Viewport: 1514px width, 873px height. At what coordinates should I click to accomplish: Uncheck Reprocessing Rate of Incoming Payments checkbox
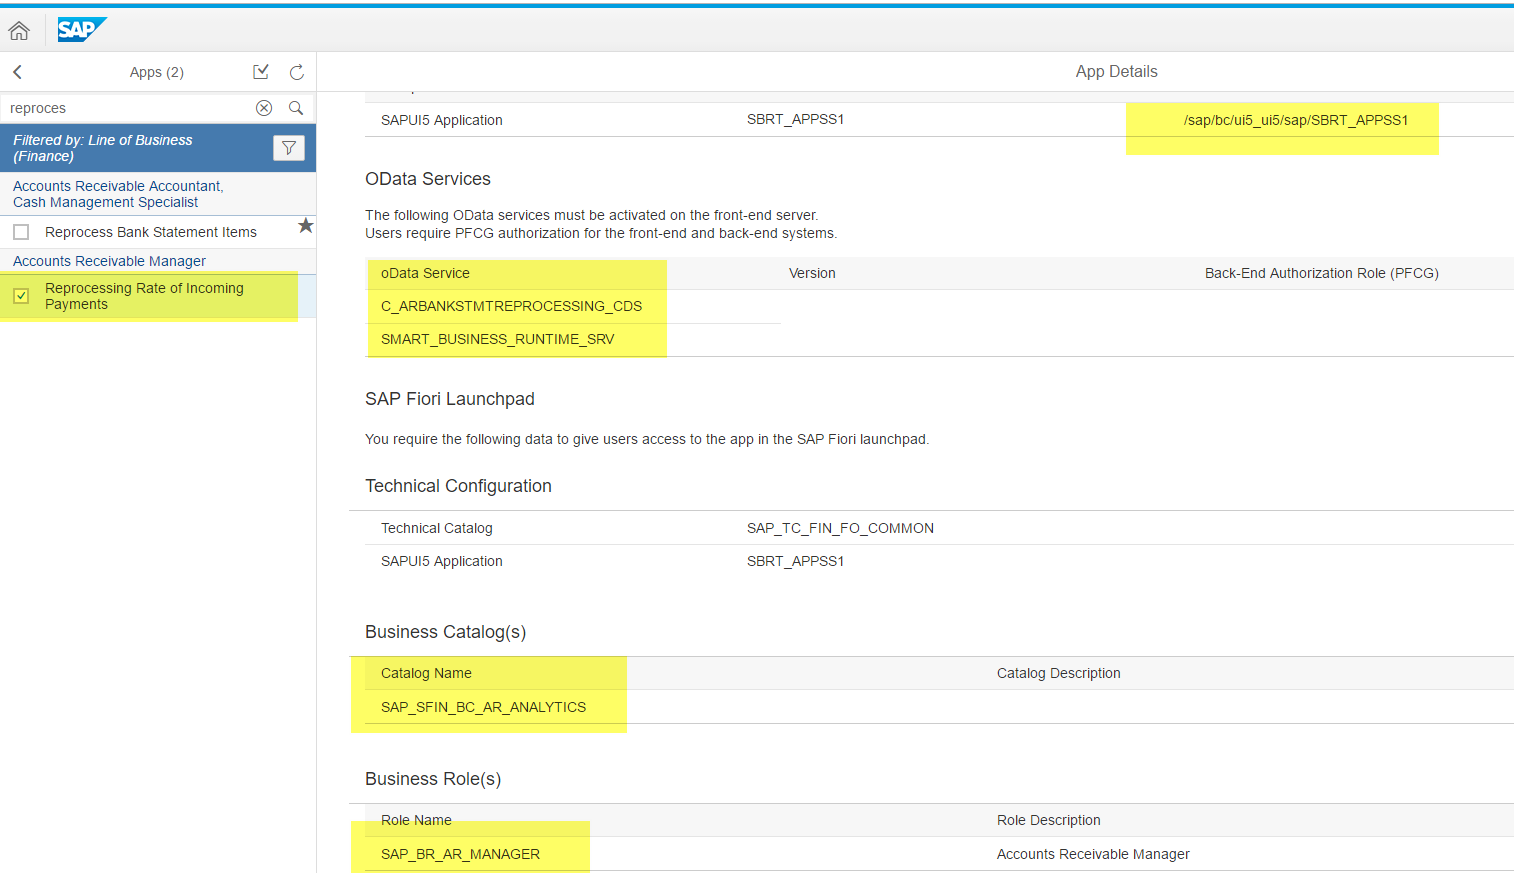[21, 296]
